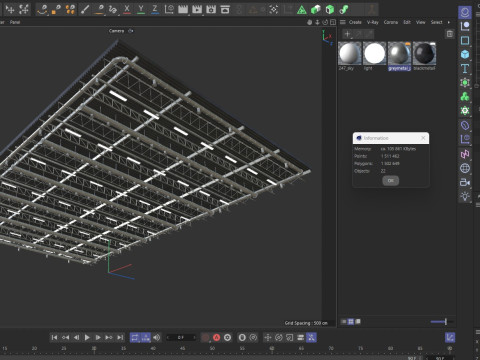Click the rectangle spline icon in side palette
Screen dimensions: 480x360
(465, 40)
